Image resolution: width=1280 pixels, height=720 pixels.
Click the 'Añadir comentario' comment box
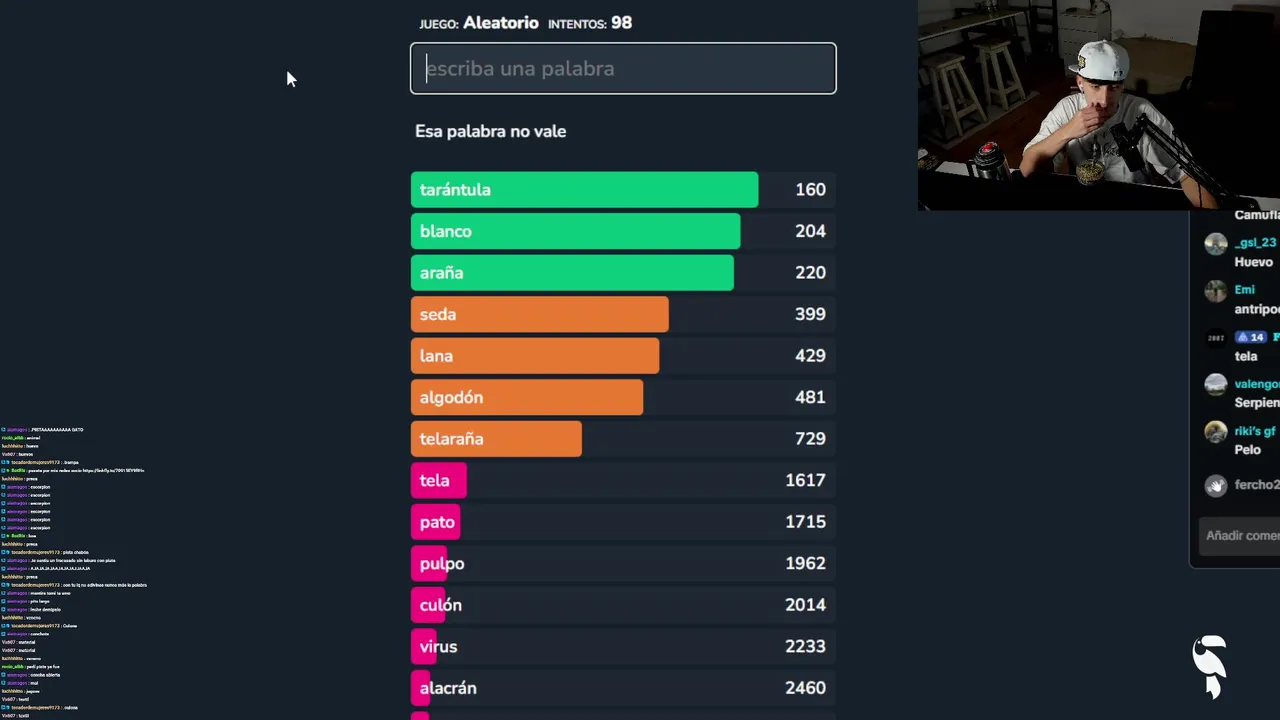pyautogui.click(x=1241, y=536)
